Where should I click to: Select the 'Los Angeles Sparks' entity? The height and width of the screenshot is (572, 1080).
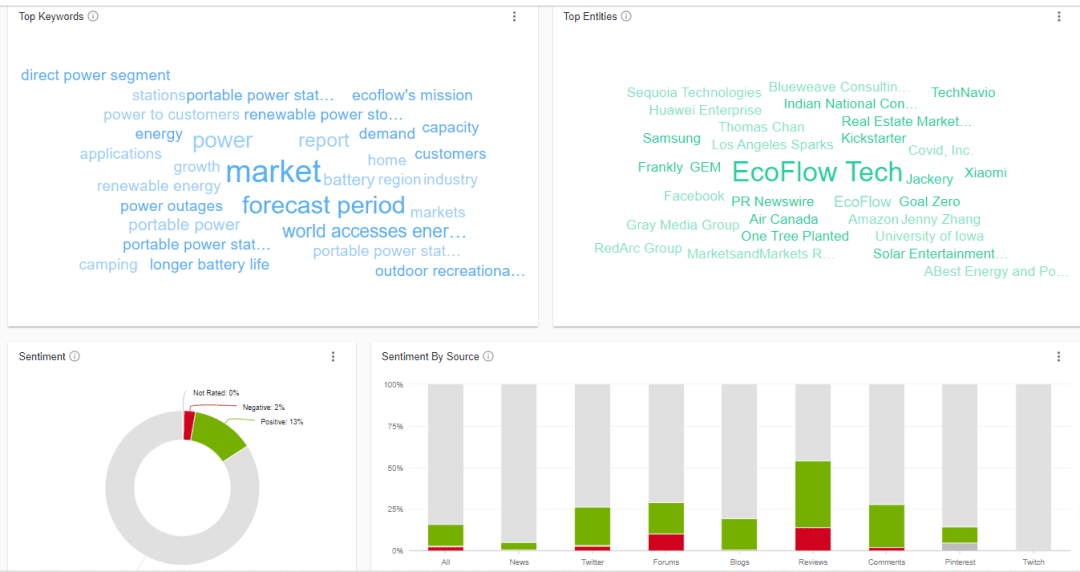pos(772,145)
